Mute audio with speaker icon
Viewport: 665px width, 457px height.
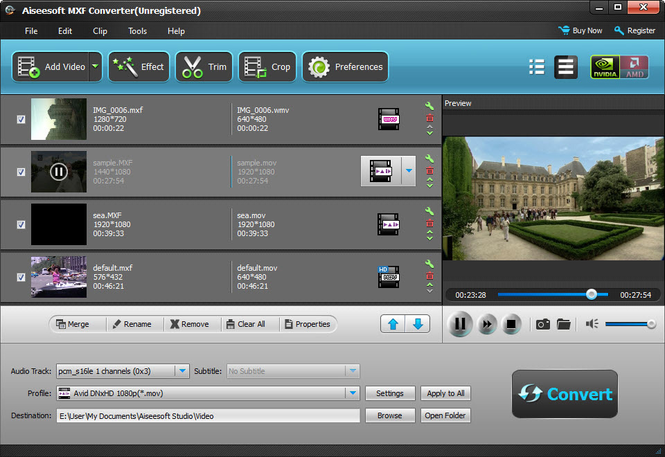click(592, 324)
